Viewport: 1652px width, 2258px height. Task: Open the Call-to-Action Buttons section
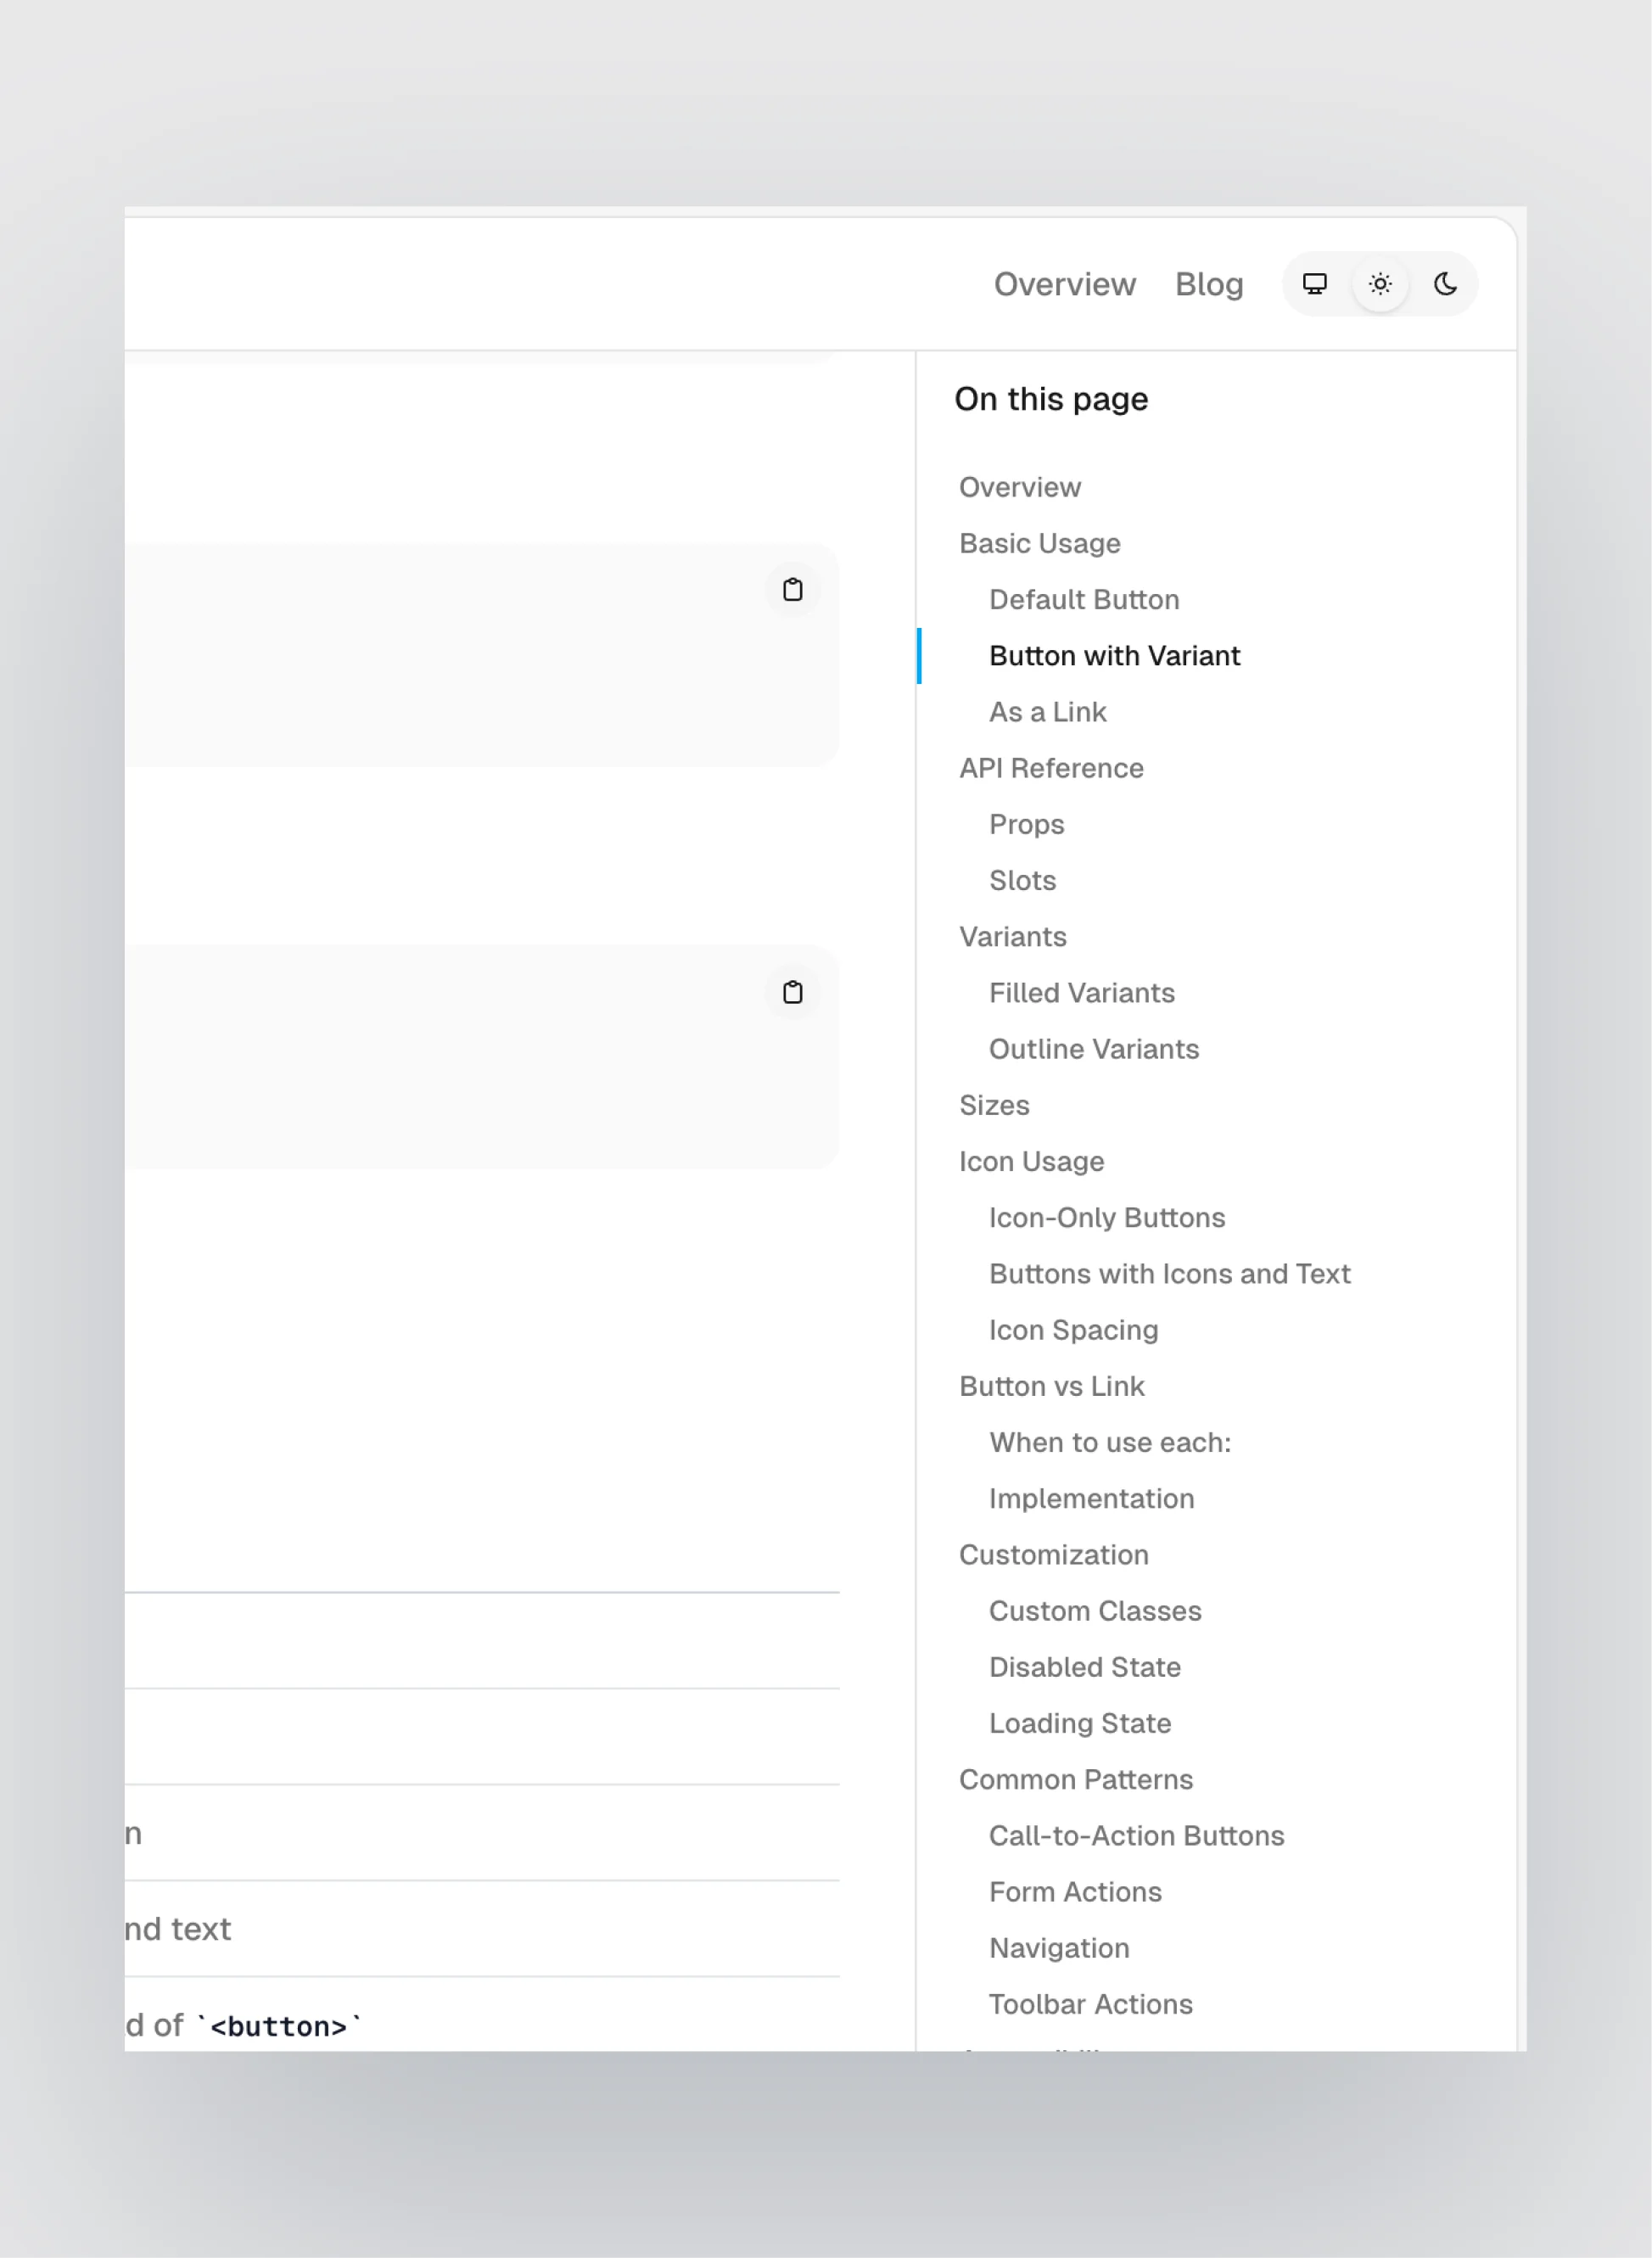pyautogui.click(x=1137, y=1836)
